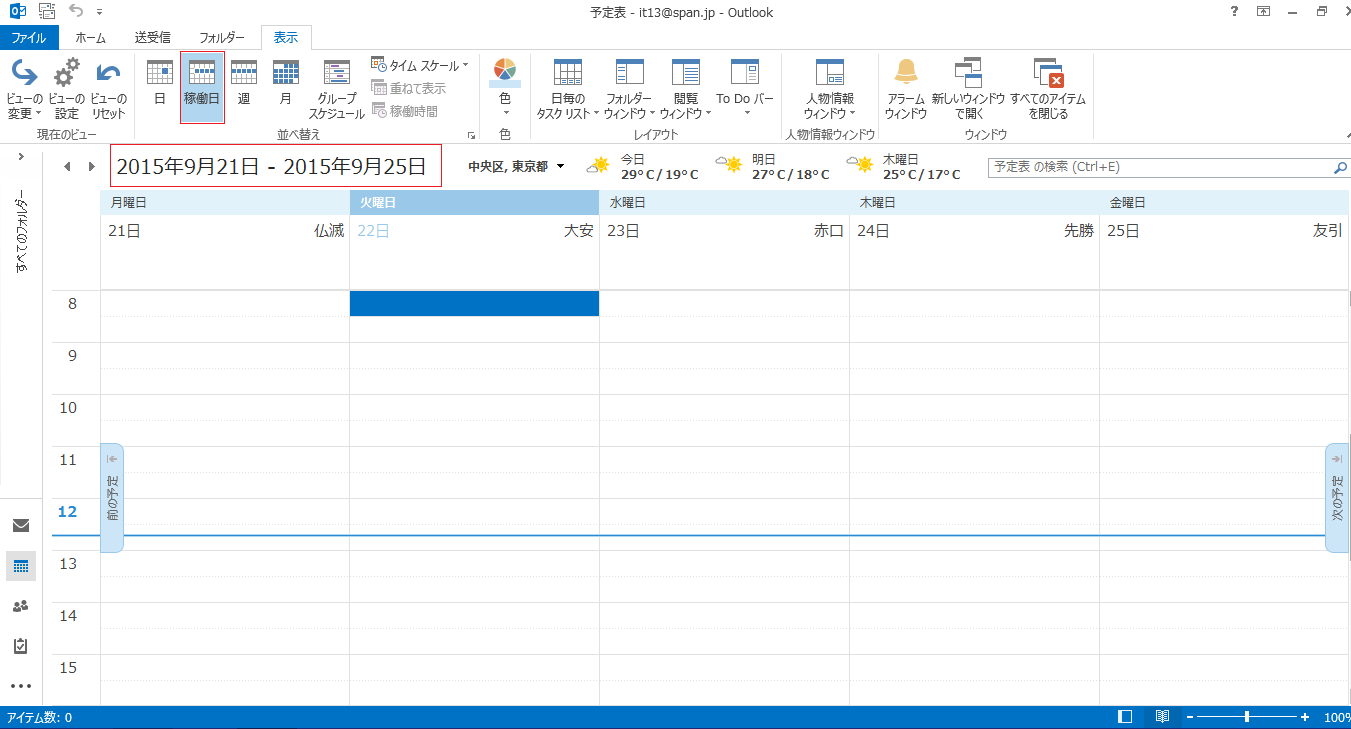Click 水曜日 column header
Viewport: 1351px width, 729px height.
(x=724, y=202)
